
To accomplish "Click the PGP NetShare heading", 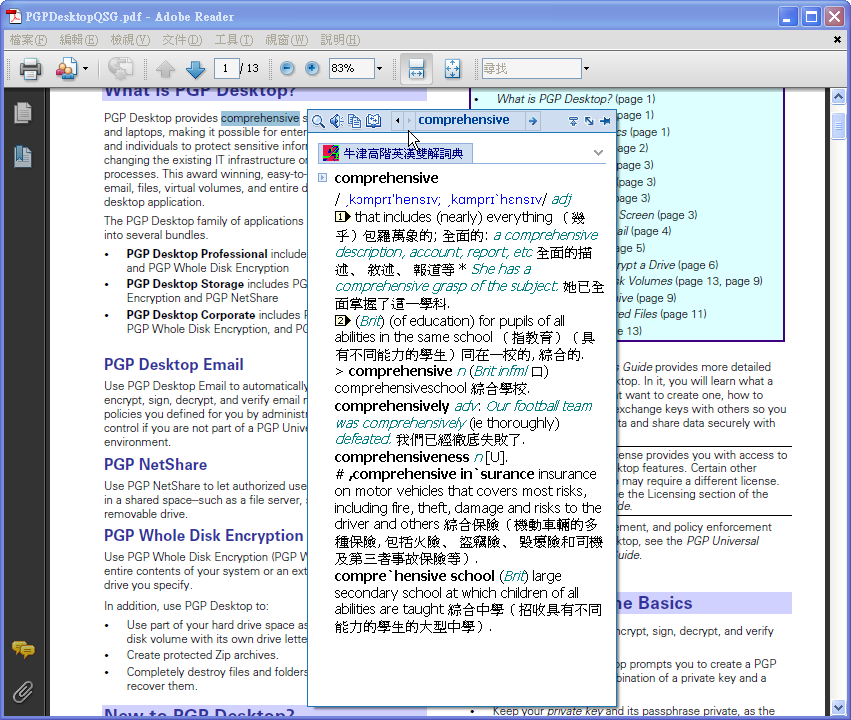I will 155,465.
